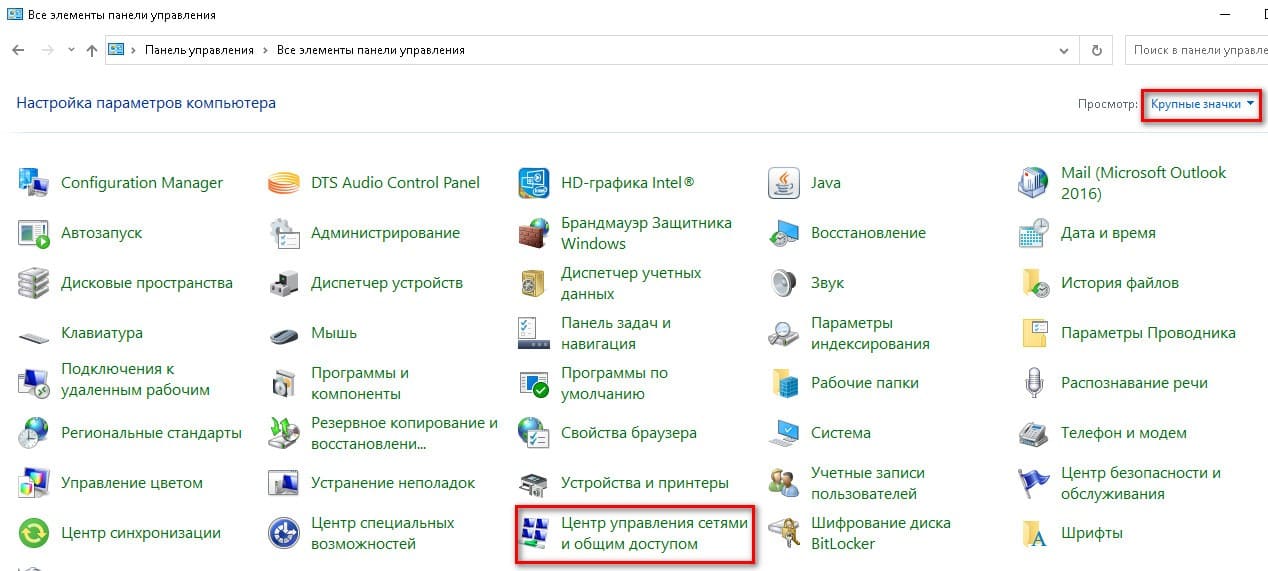This screenshot has width=1268, height=571.
Task: Click Резервное копирование и восстановление icon
Action: [x=284, y=433]
